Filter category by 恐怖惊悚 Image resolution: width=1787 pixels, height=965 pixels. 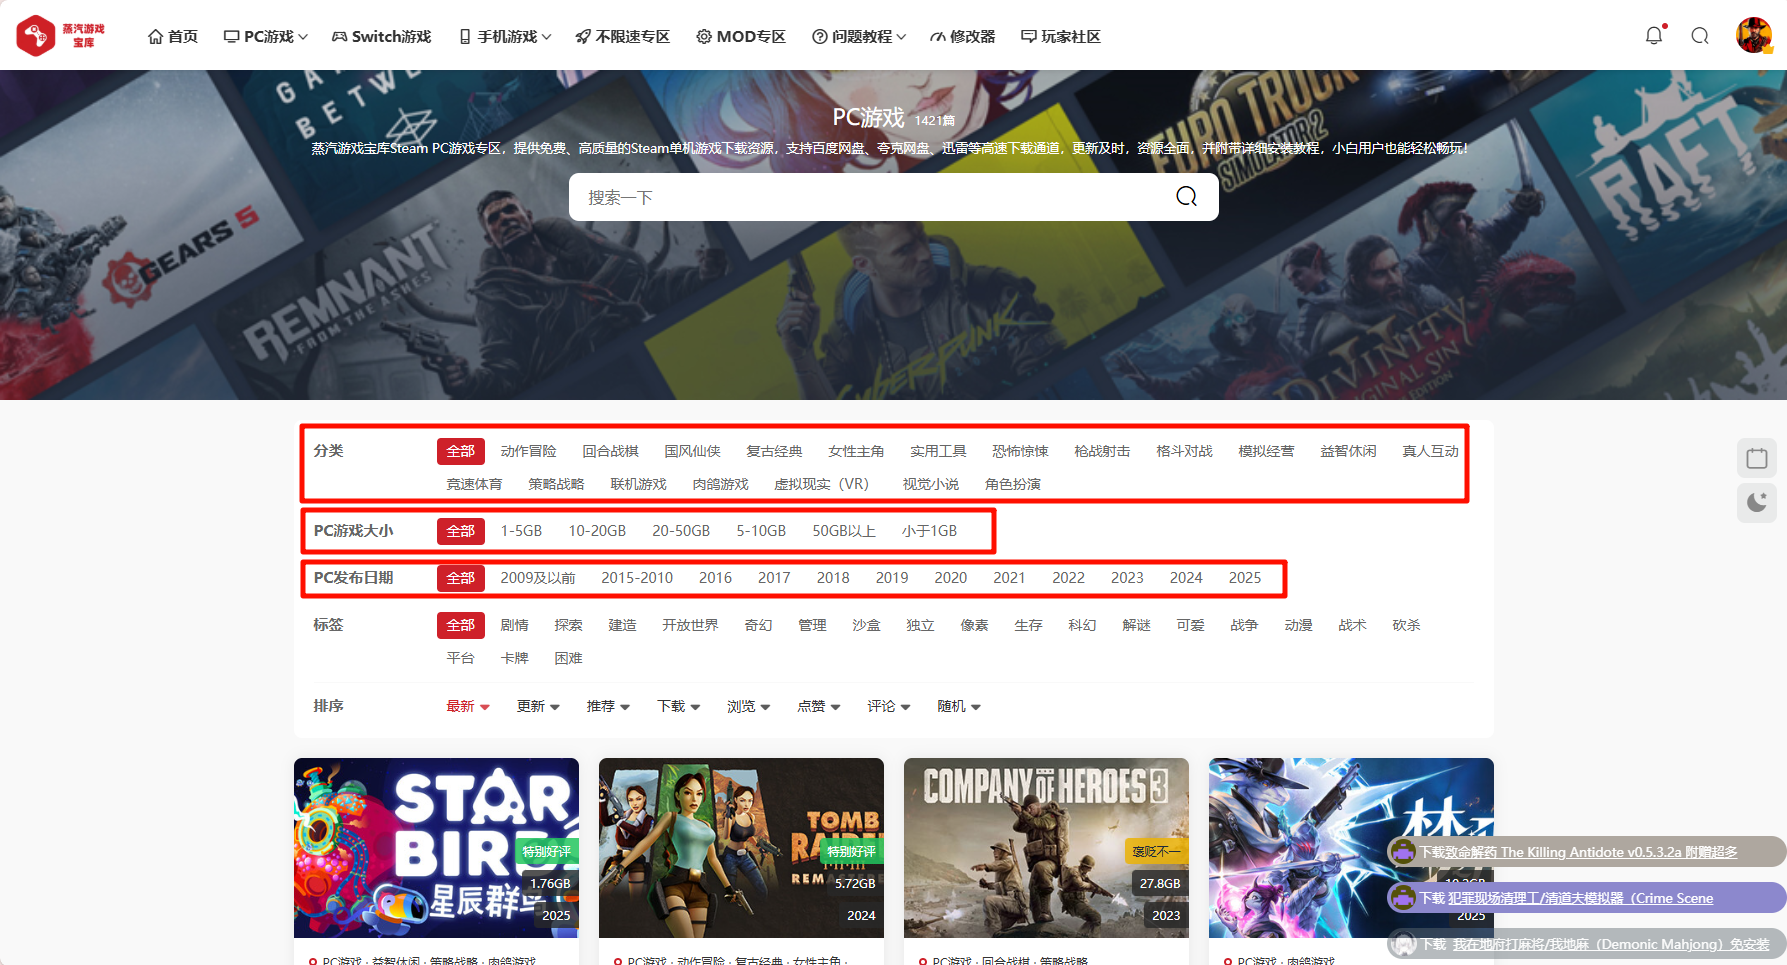1020,451
